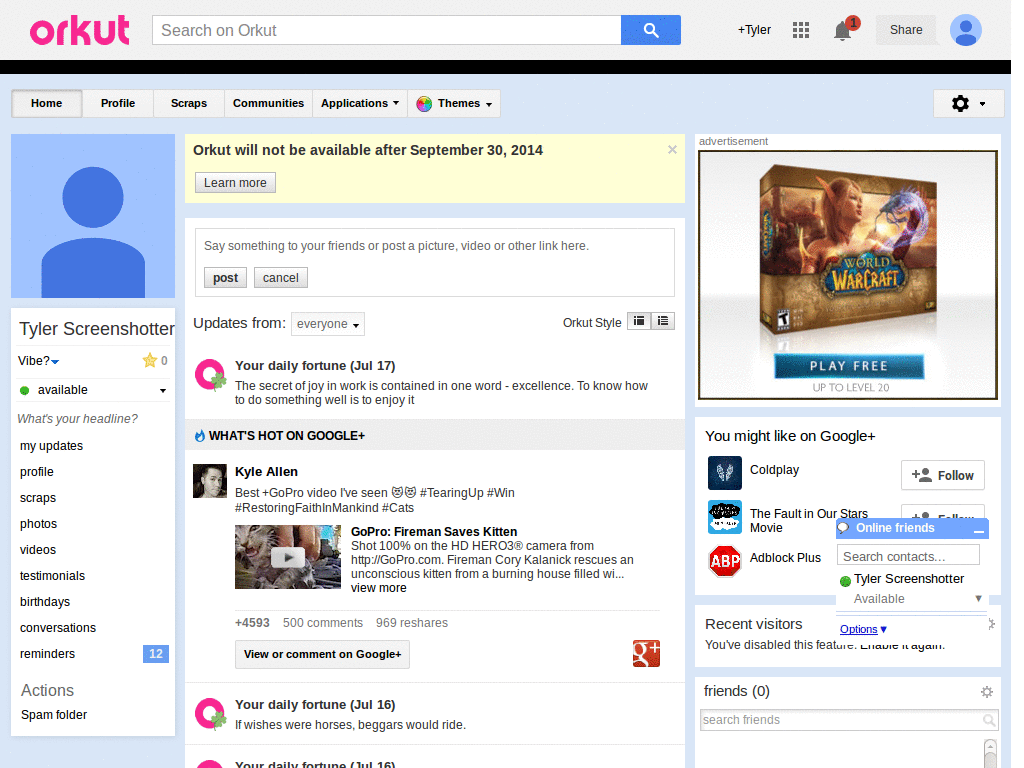Follow Coldplay on Google+
The width and height of the screenshot is (1024, 768).
942,475
